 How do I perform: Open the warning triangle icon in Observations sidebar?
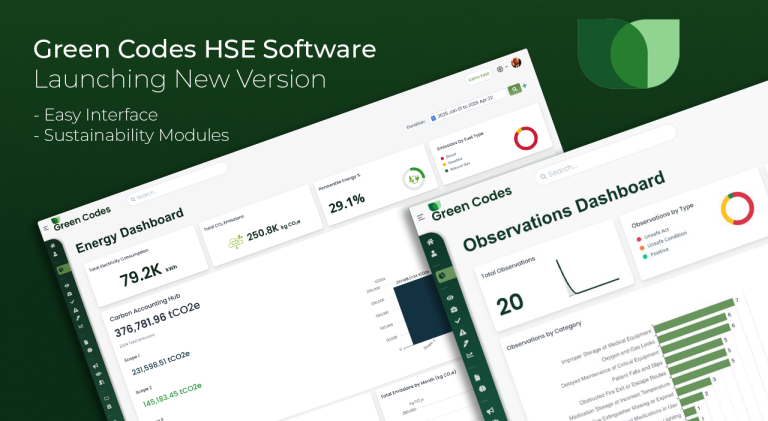coord(462,332)
